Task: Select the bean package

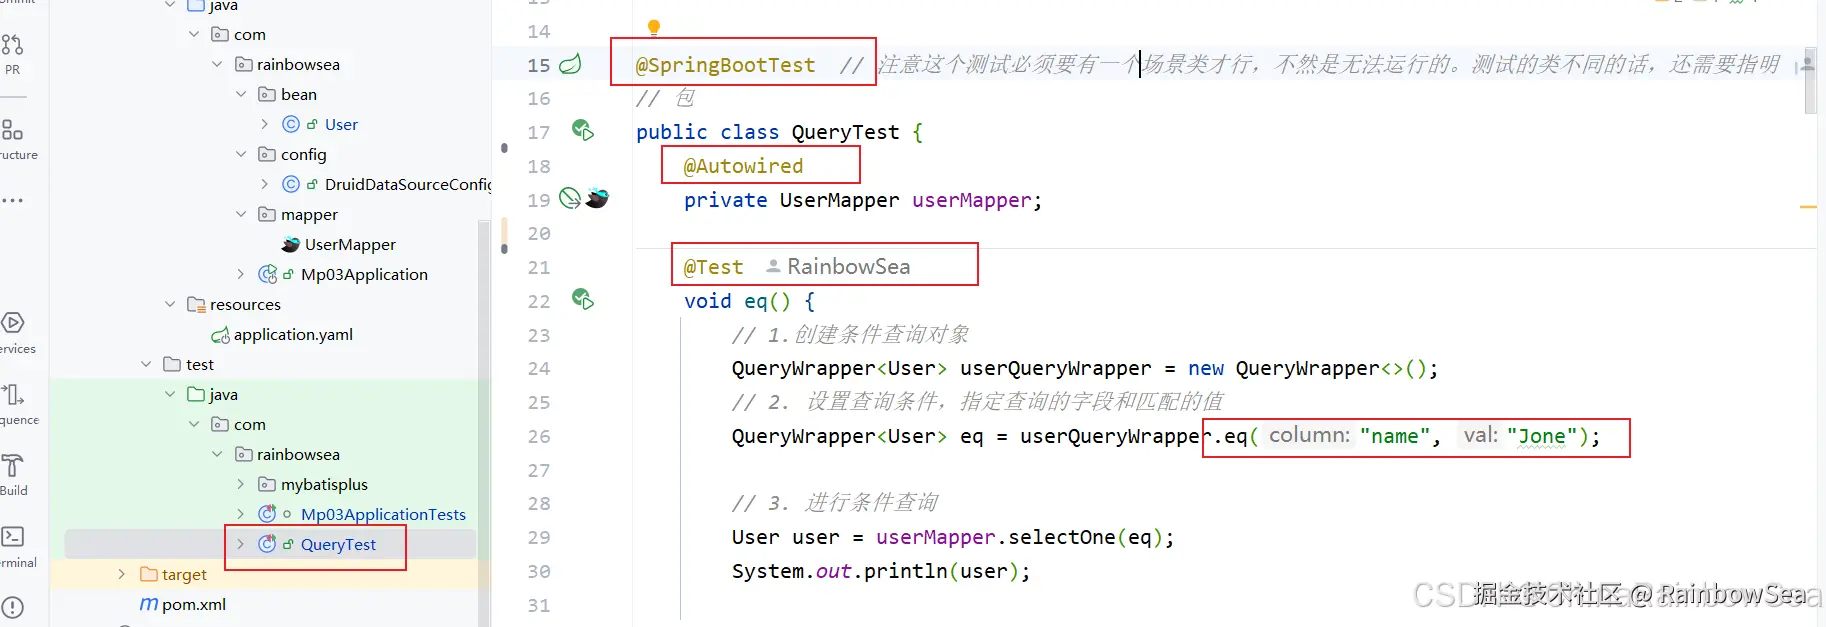Action: pos(299,94)
